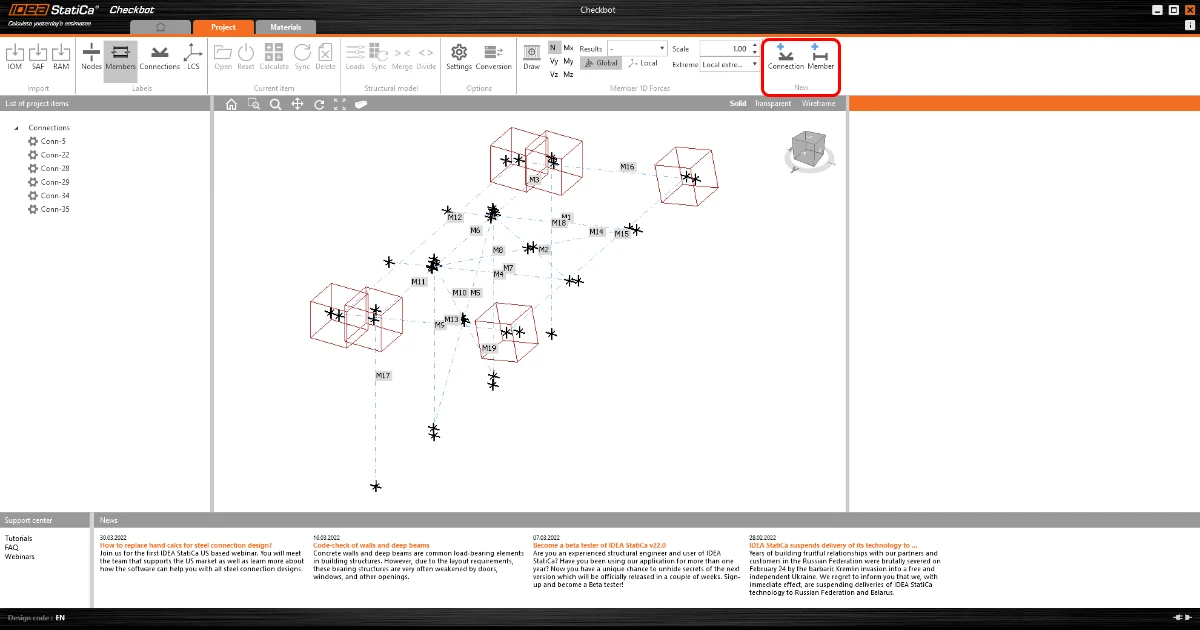Screen dimensions: 1200x630
Task: Select Conn-29 in project items
Action: [54, 182]
